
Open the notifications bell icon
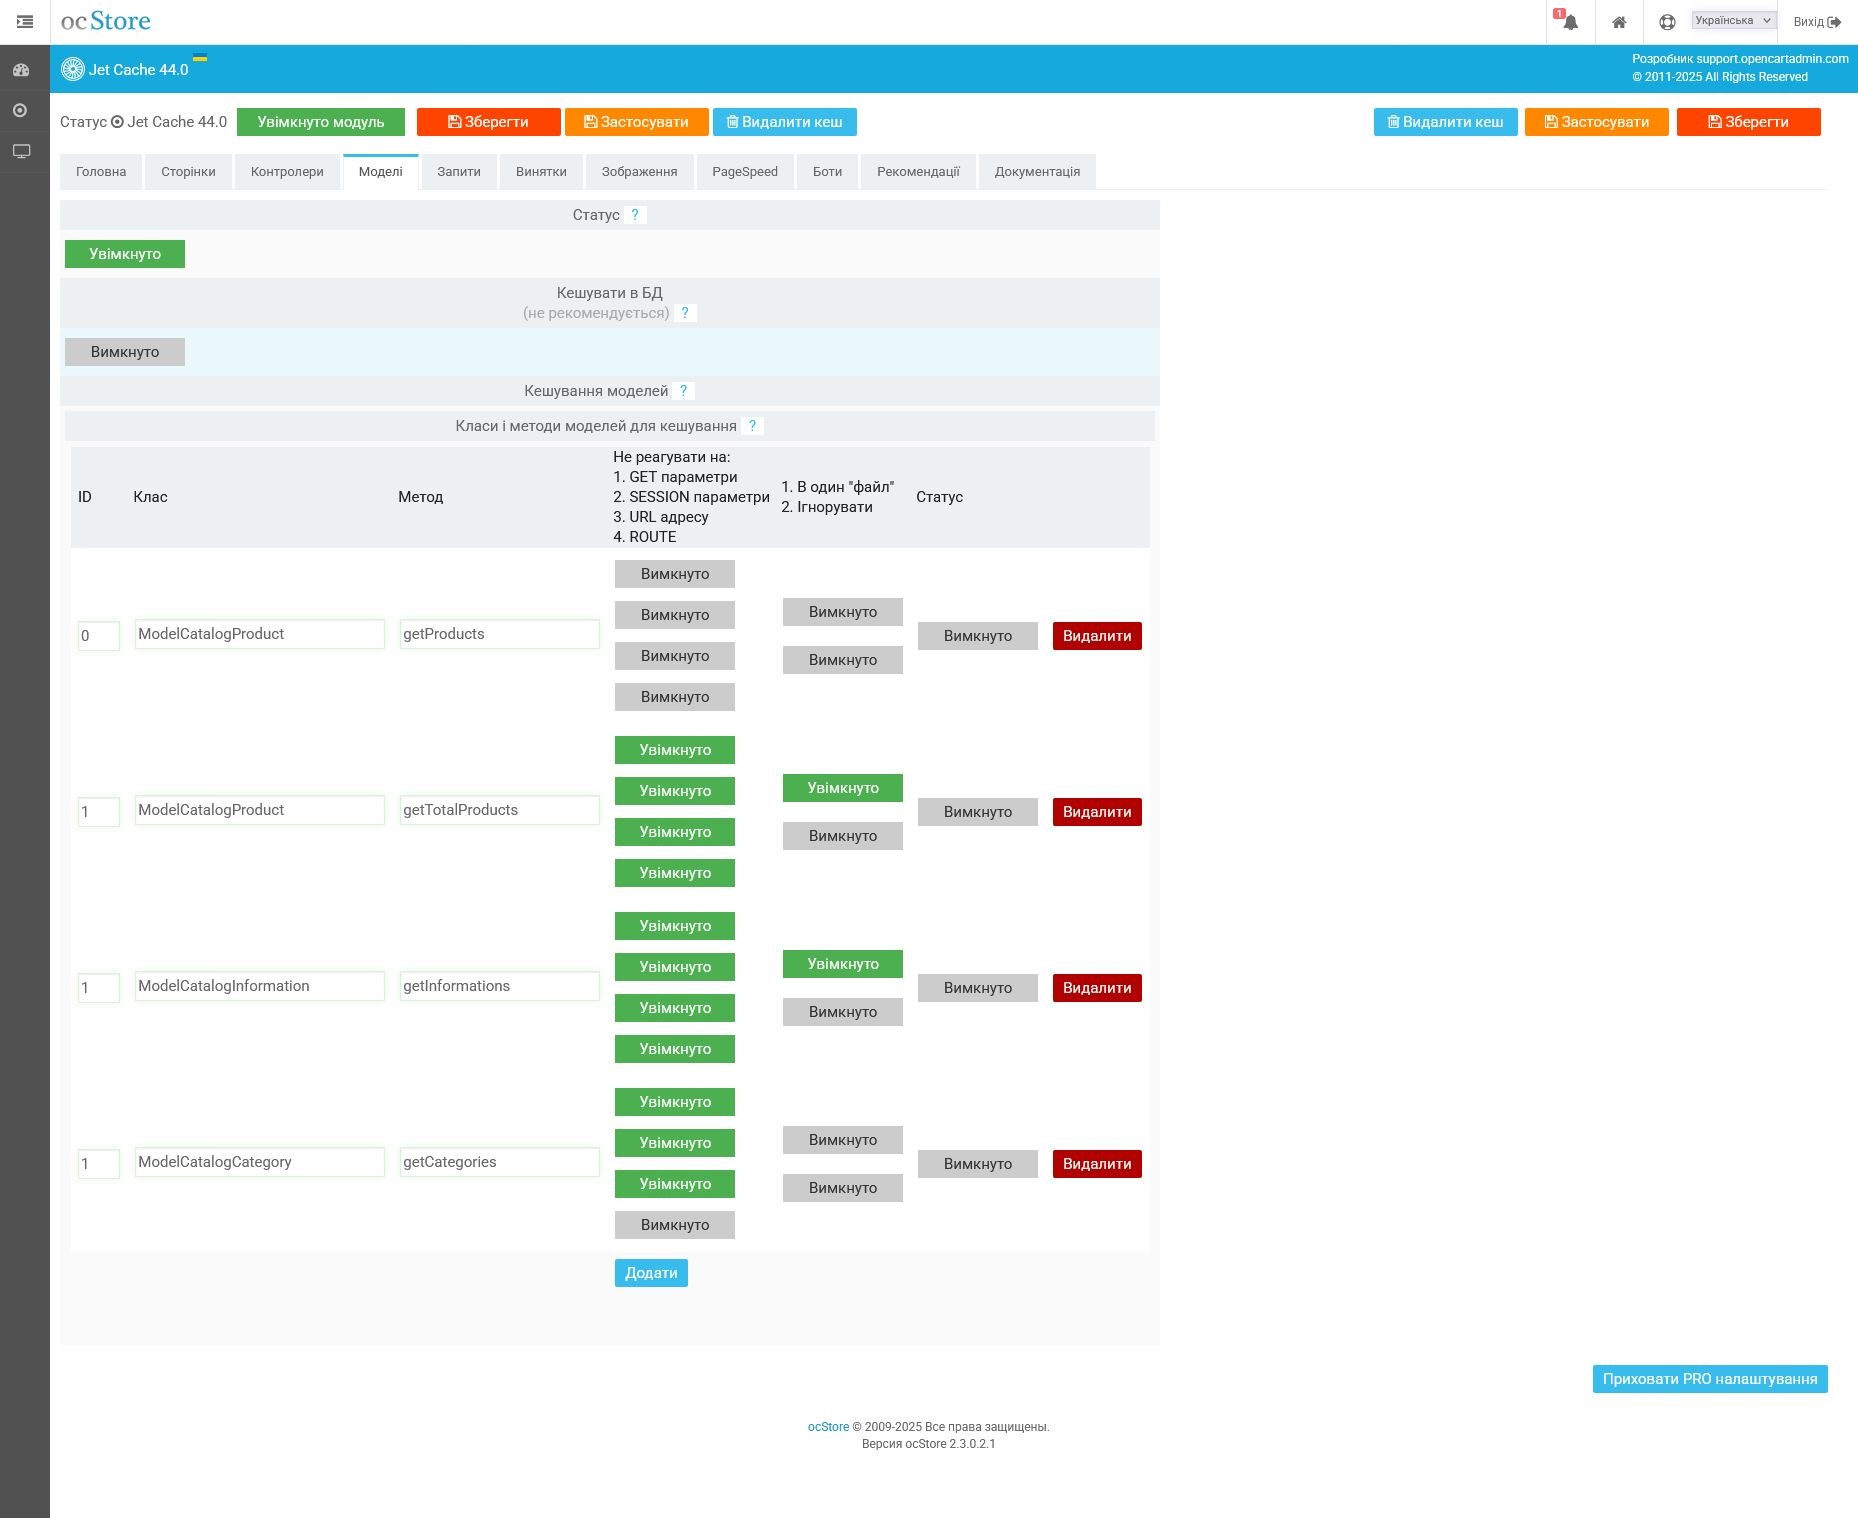1570,22
